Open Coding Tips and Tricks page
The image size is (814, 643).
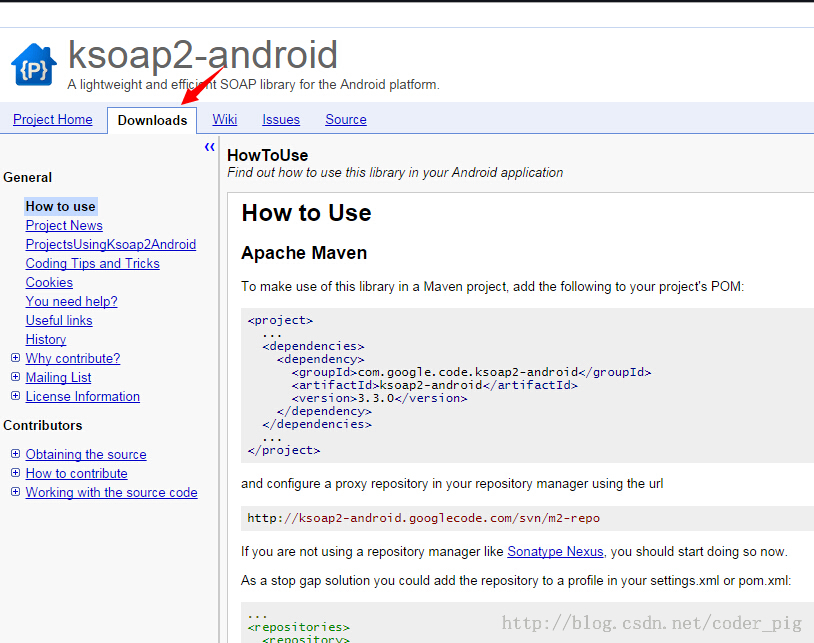tap(93, 263)
